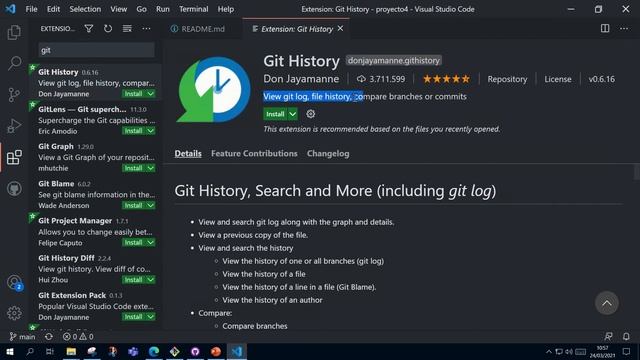Filter extensions with the funnel icon
Image resolution: width=640 pixels, height=360 pixels.
(89, 29)
